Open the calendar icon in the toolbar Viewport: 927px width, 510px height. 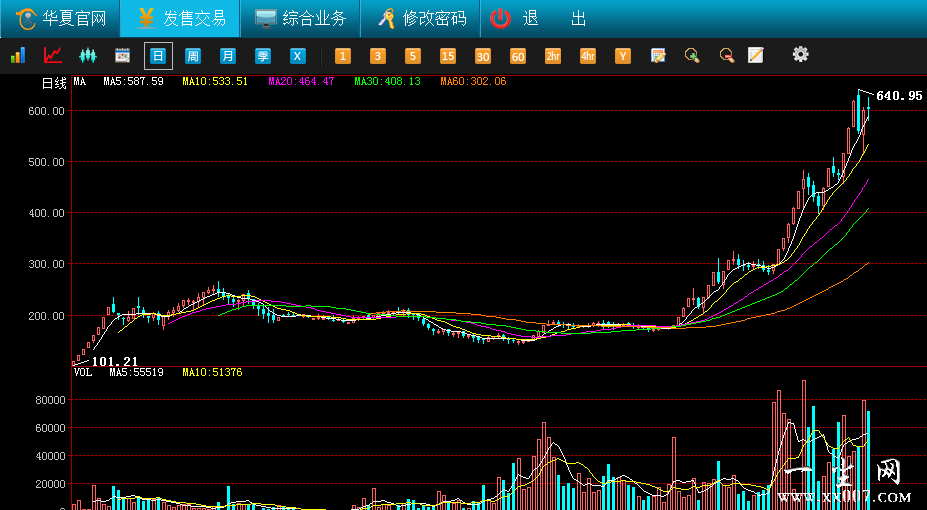click(123, 56)
